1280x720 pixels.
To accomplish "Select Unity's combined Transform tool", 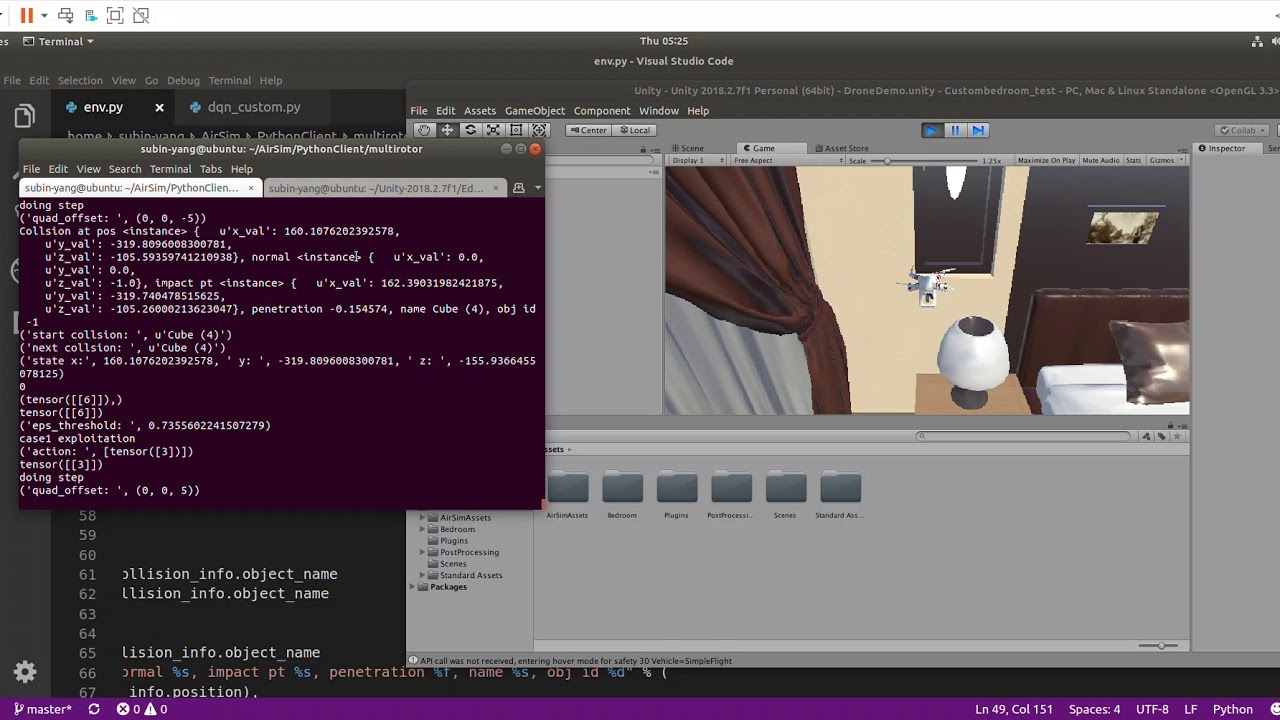I will pos(539,130).
